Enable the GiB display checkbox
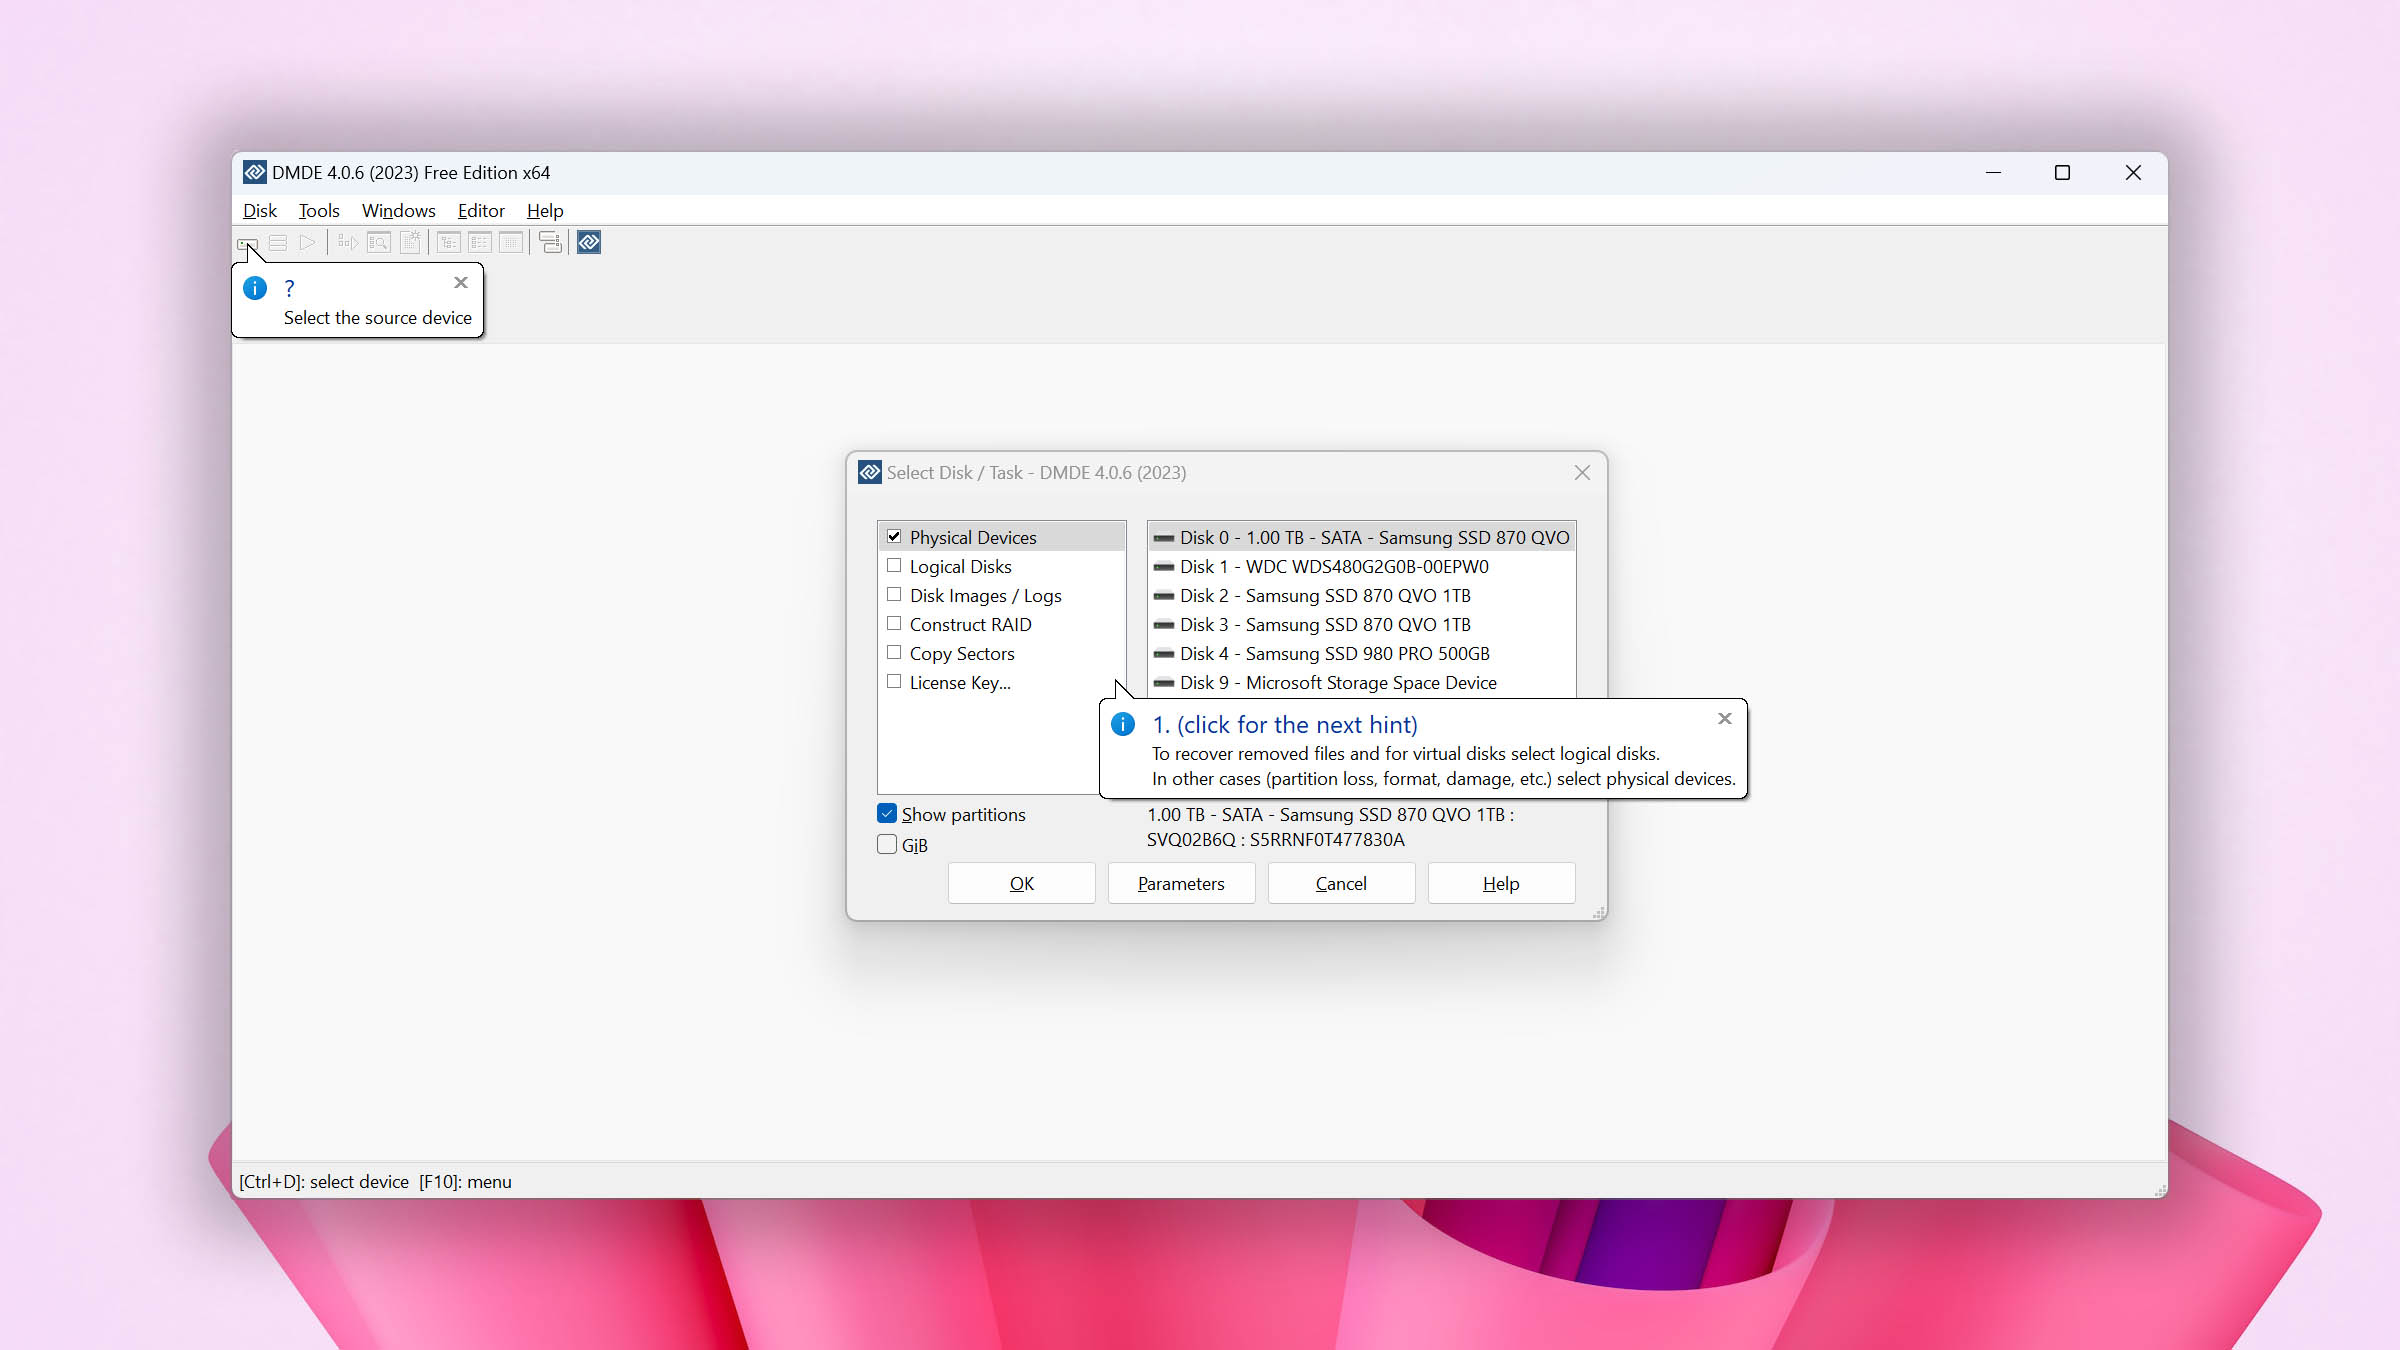The height and width of the screenshot is (1350, 2400). tap(887, 844)
